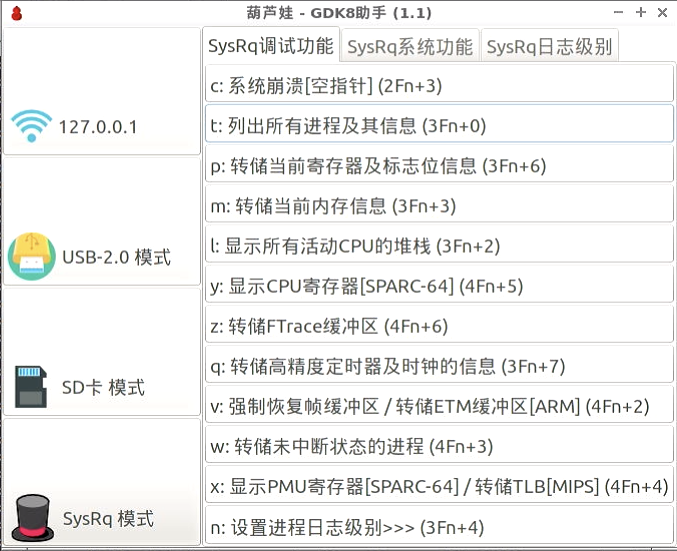Maximize the window with plus button

[641, 12]
